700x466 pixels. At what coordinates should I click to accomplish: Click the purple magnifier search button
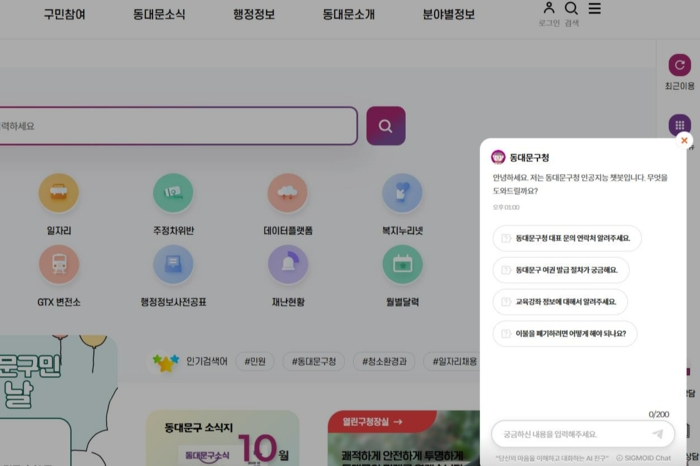click(385, 126)
